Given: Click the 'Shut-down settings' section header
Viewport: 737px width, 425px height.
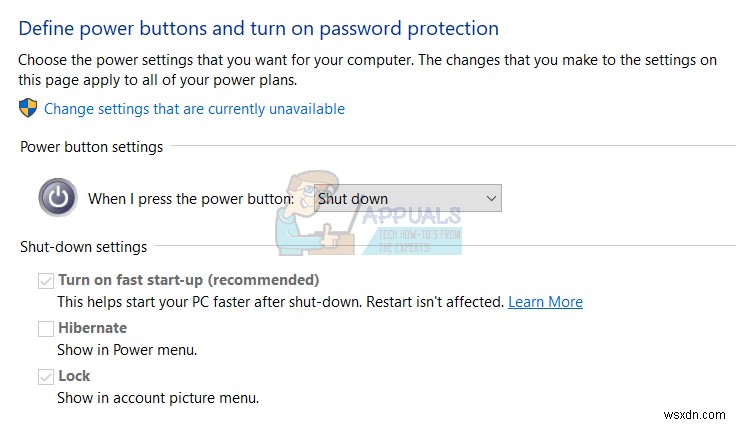Looking at the screenshot, I should [x=83, y=246].
